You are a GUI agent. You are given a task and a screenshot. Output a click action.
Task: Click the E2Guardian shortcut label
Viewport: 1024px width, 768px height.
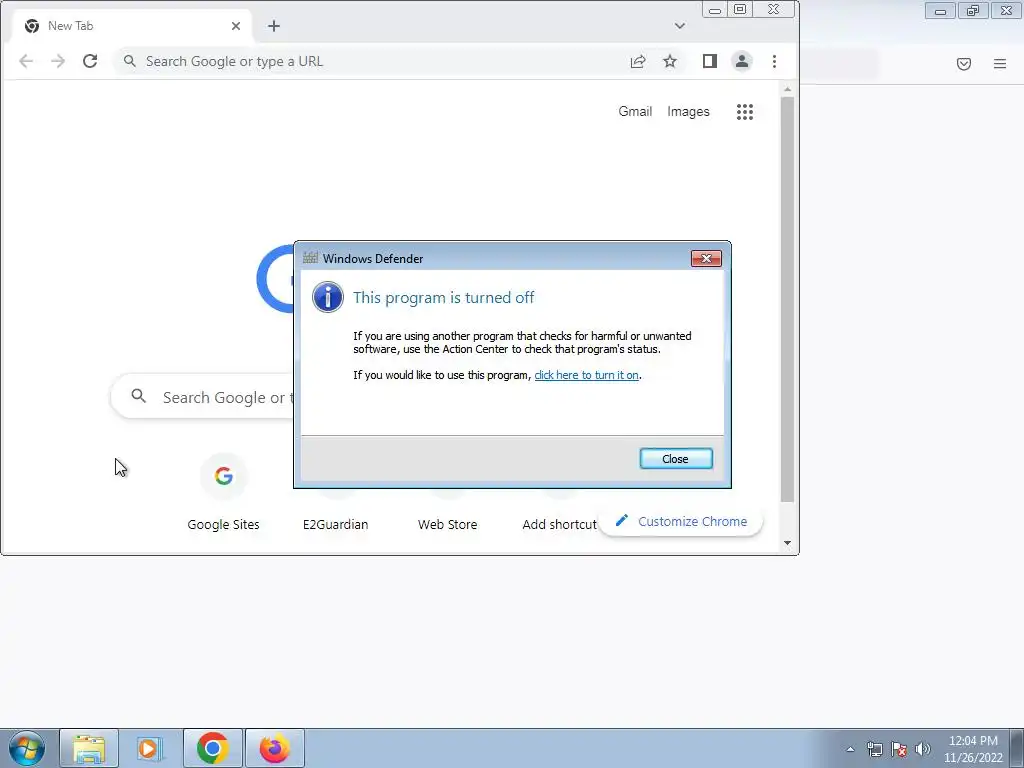[x=336, y=524]
